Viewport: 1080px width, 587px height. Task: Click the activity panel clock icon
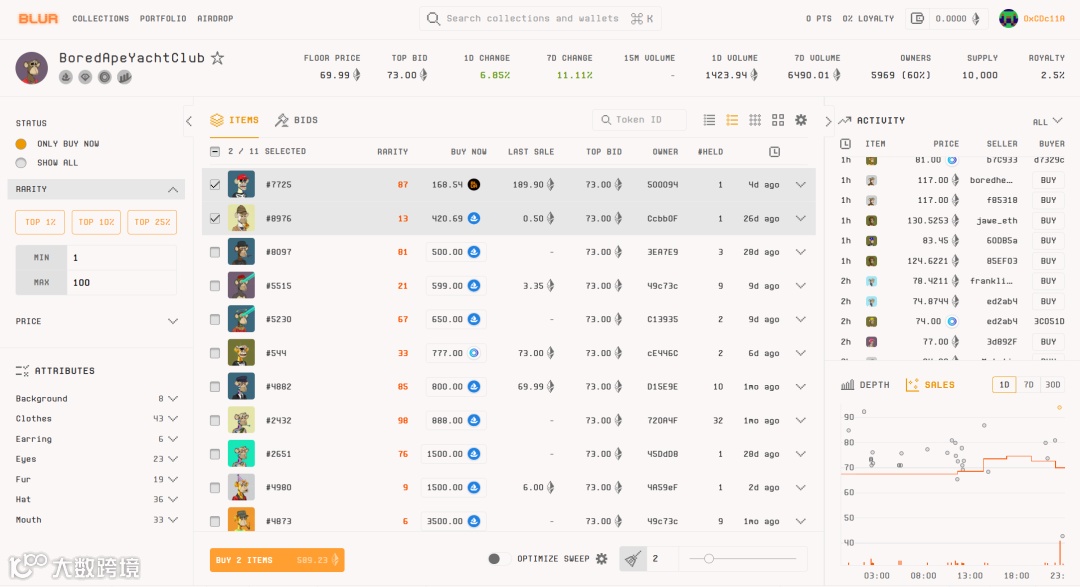point(845,144)
